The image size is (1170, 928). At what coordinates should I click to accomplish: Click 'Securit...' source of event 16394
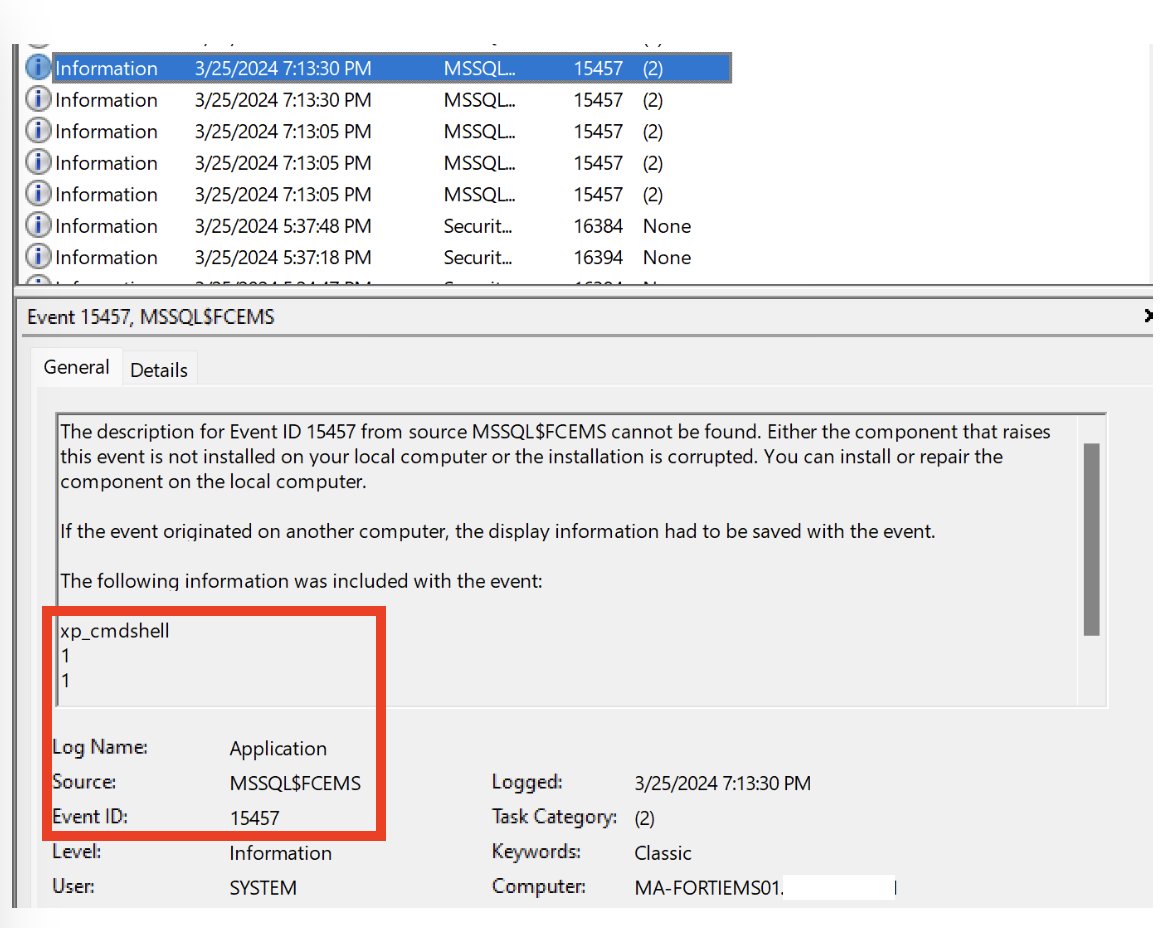(x=478, y=257)
